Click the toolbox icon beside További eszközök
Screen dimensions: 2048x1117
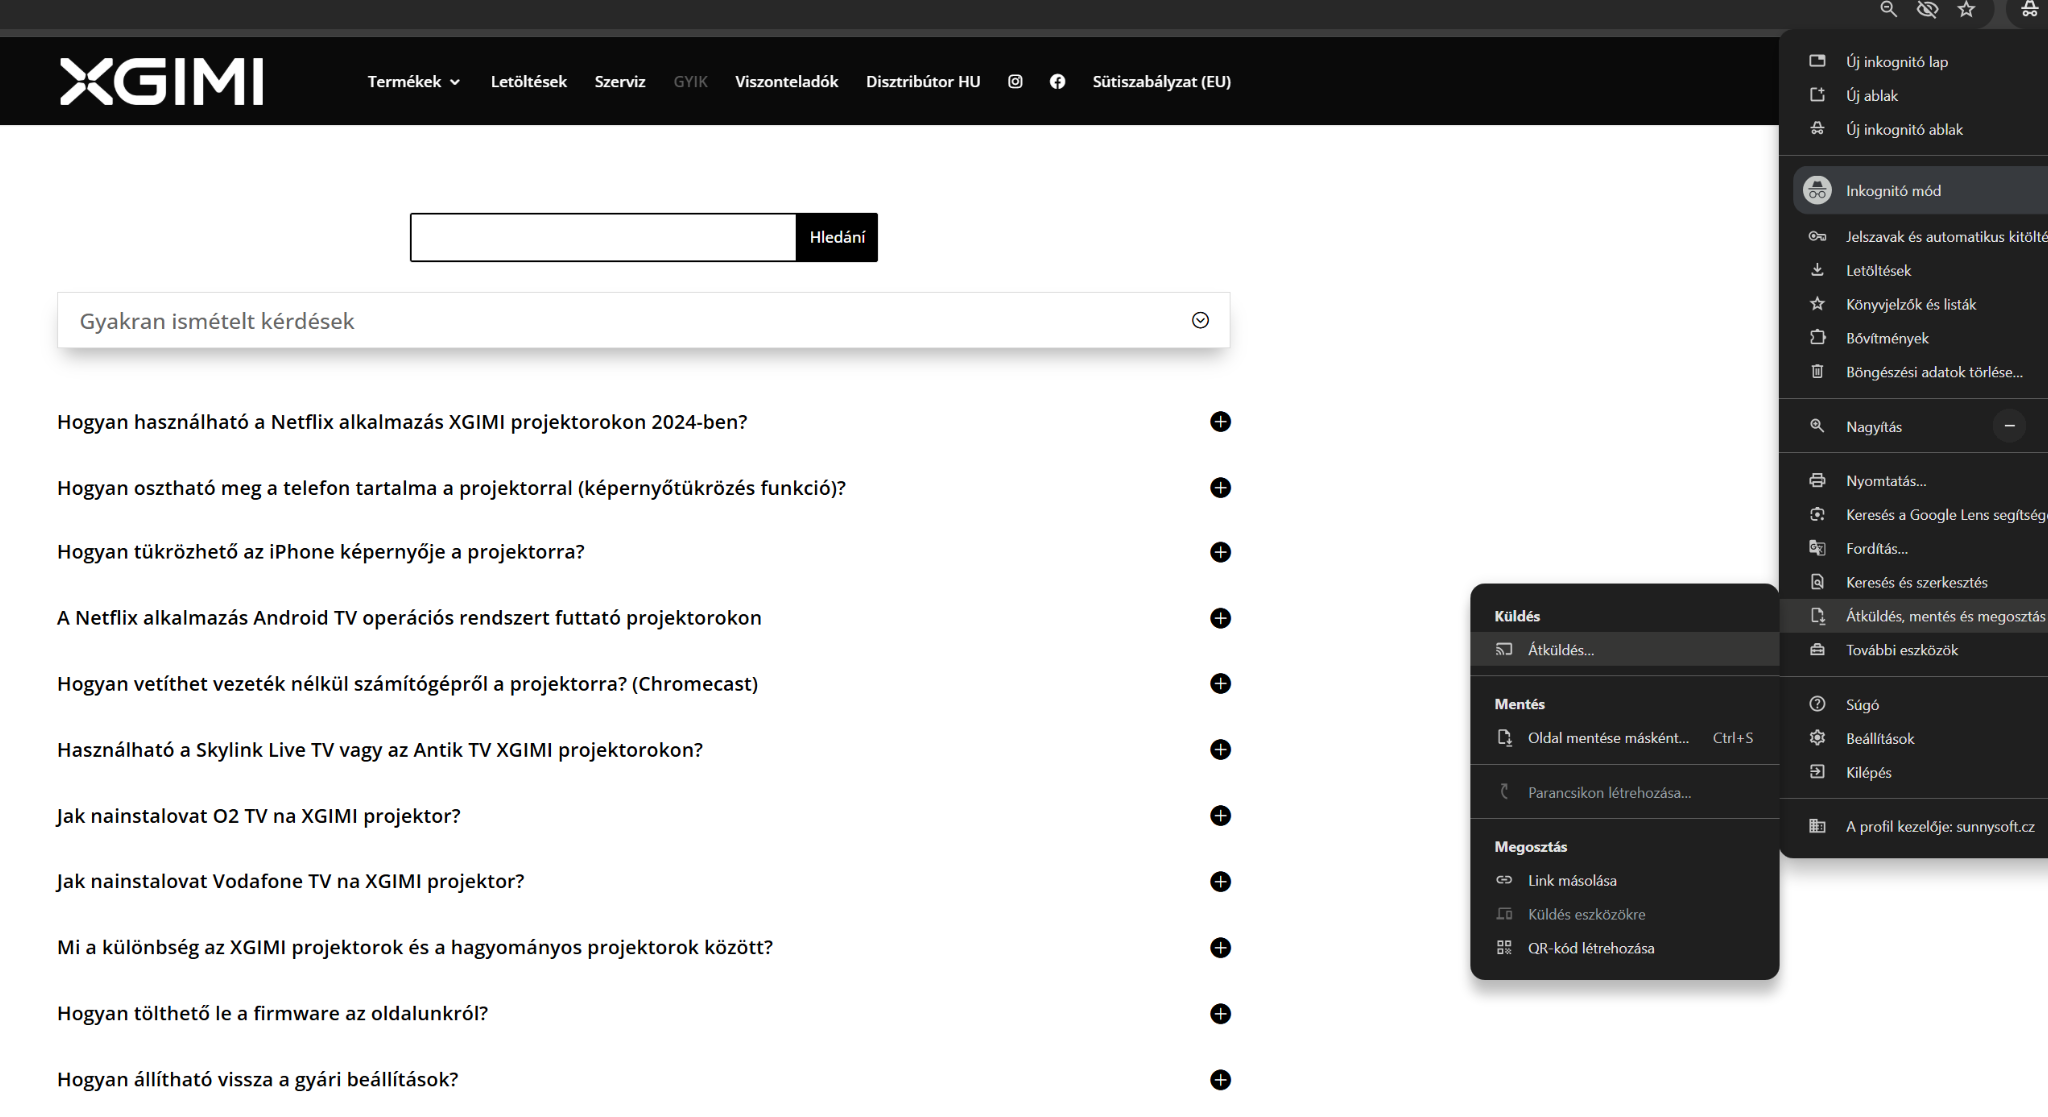coord(1817,650)
